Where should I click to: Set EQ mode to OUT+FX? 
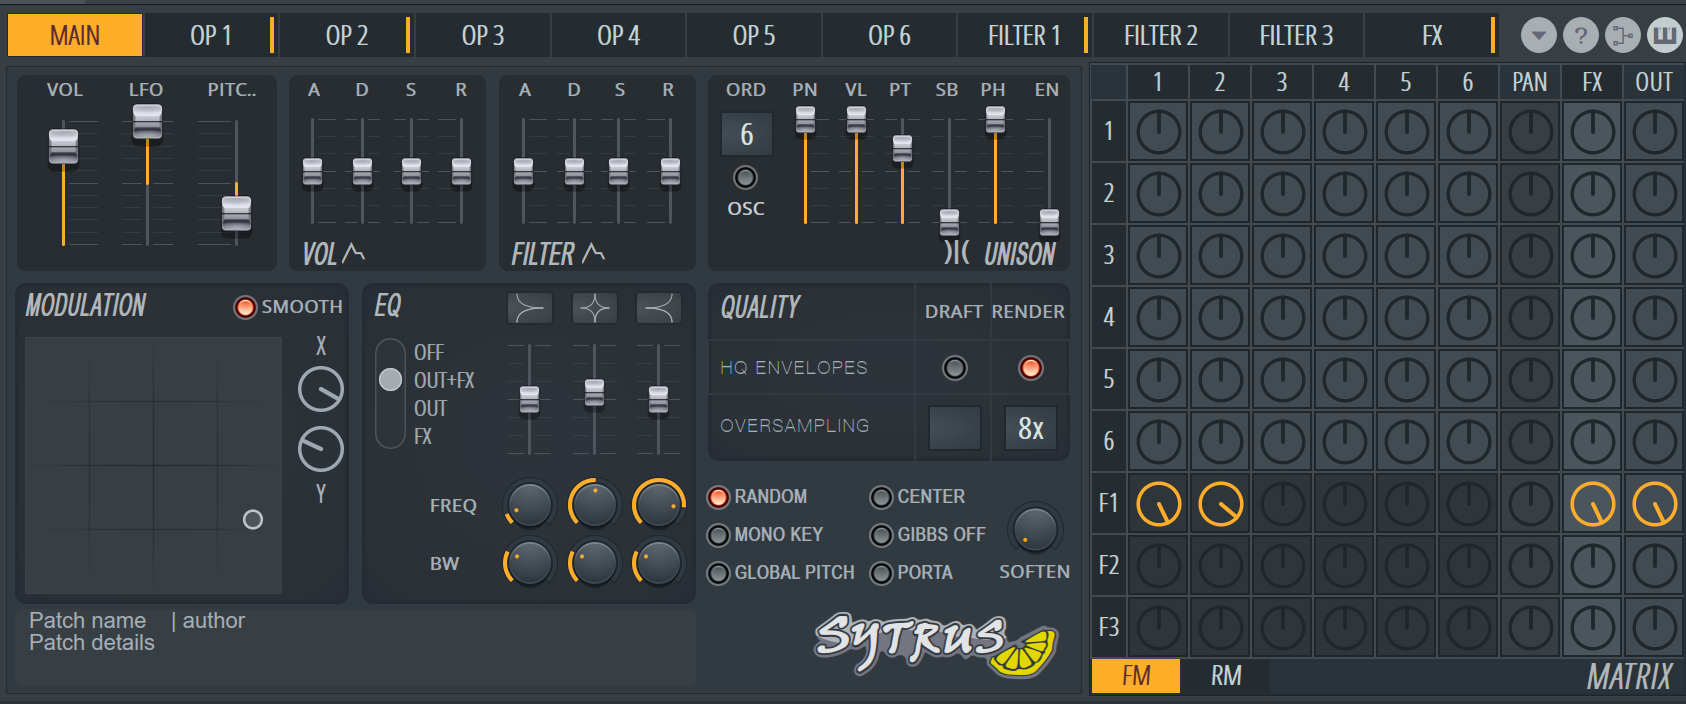(x=444, y=380)
